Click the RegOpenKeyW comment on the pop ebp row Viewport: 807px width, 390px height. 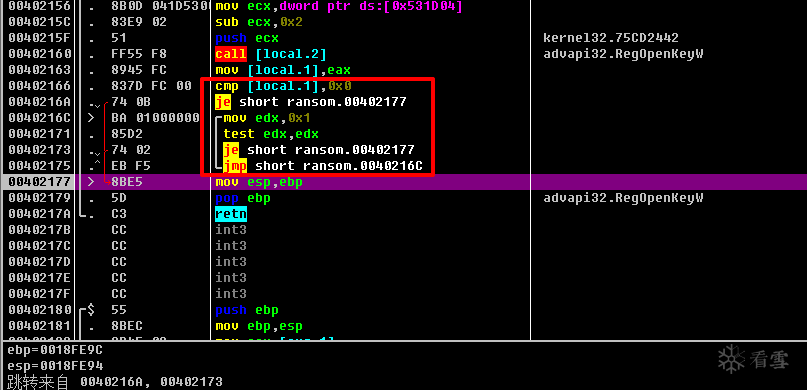(623, 198)
